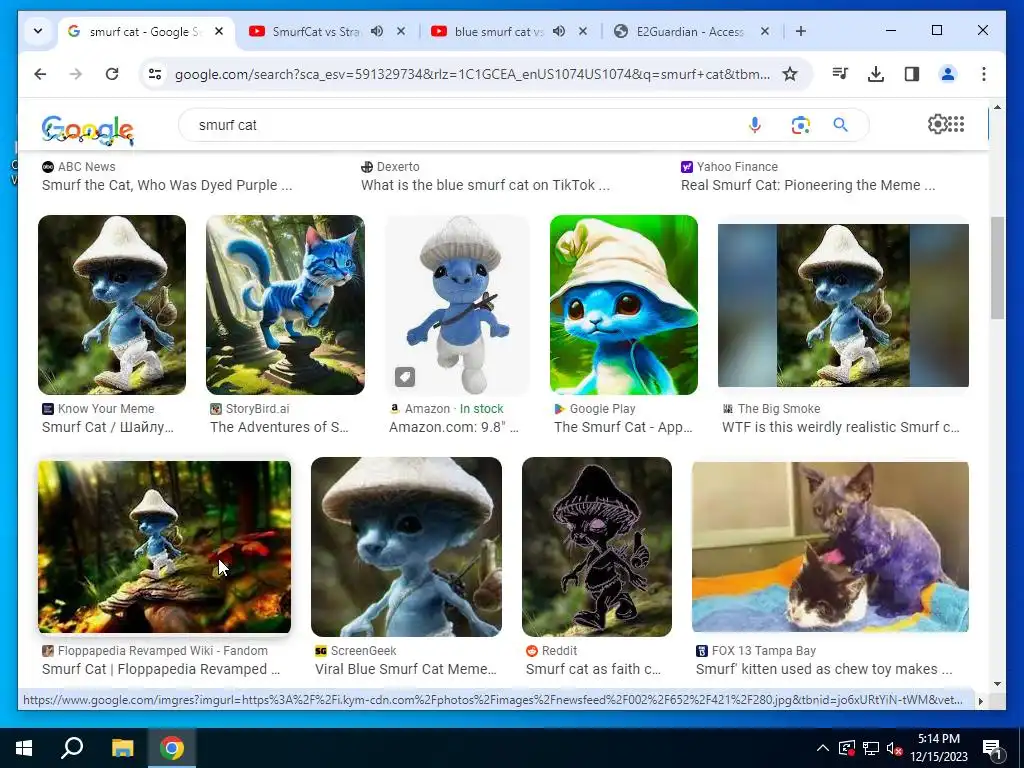
Task: Open File Explorer from taskbar
Action: (x=122, y=748)
